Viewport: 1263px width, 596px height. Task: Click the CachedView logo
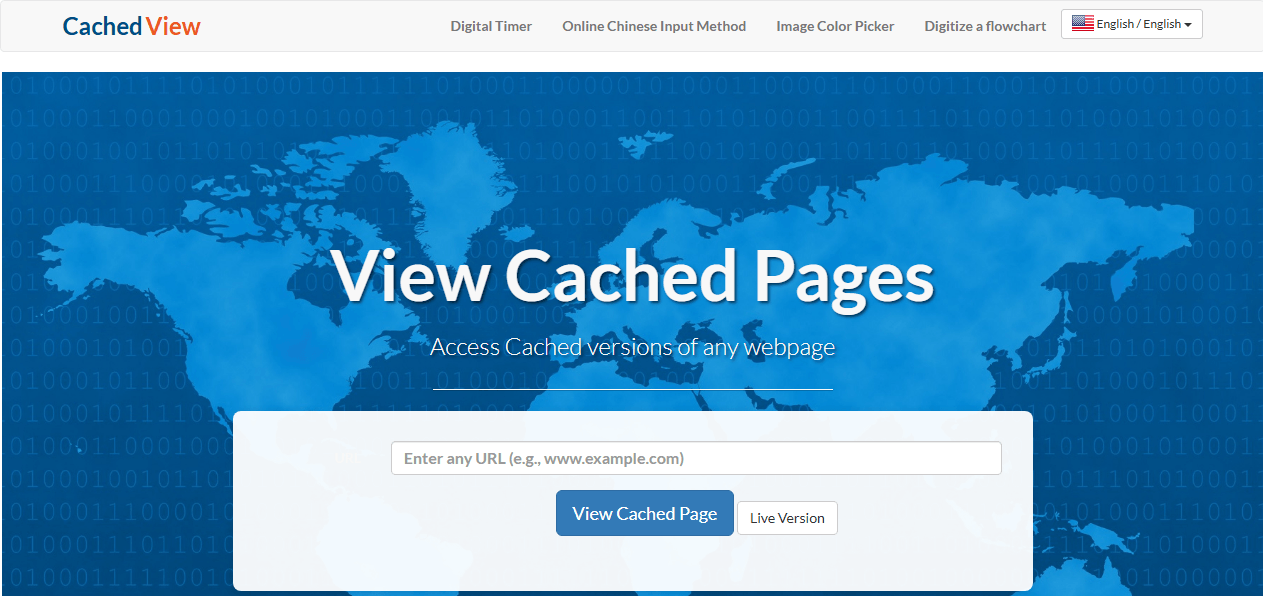tap(131, 26)
